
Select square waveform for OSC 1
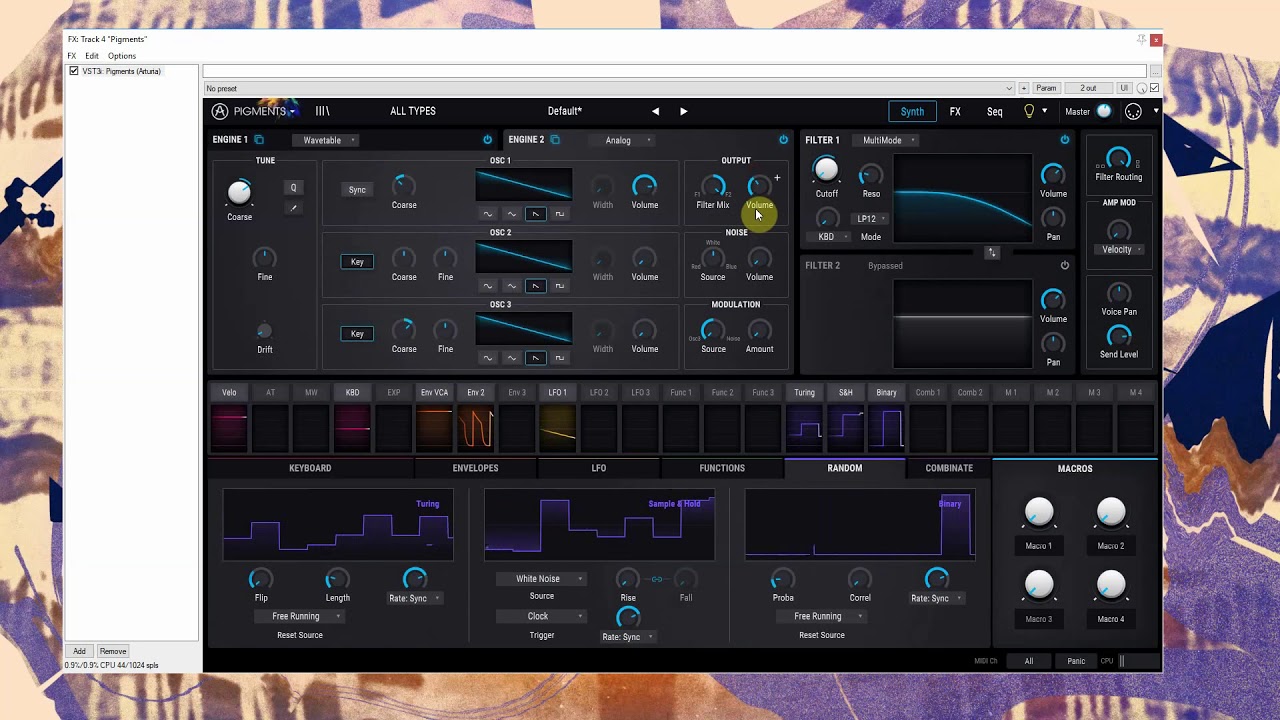[559, 213]
